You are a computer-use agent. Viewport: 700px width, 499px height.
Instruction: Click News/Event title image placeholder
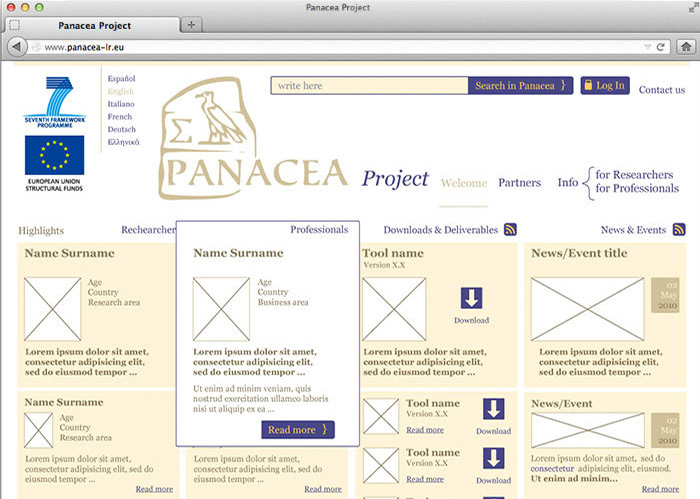588,309
